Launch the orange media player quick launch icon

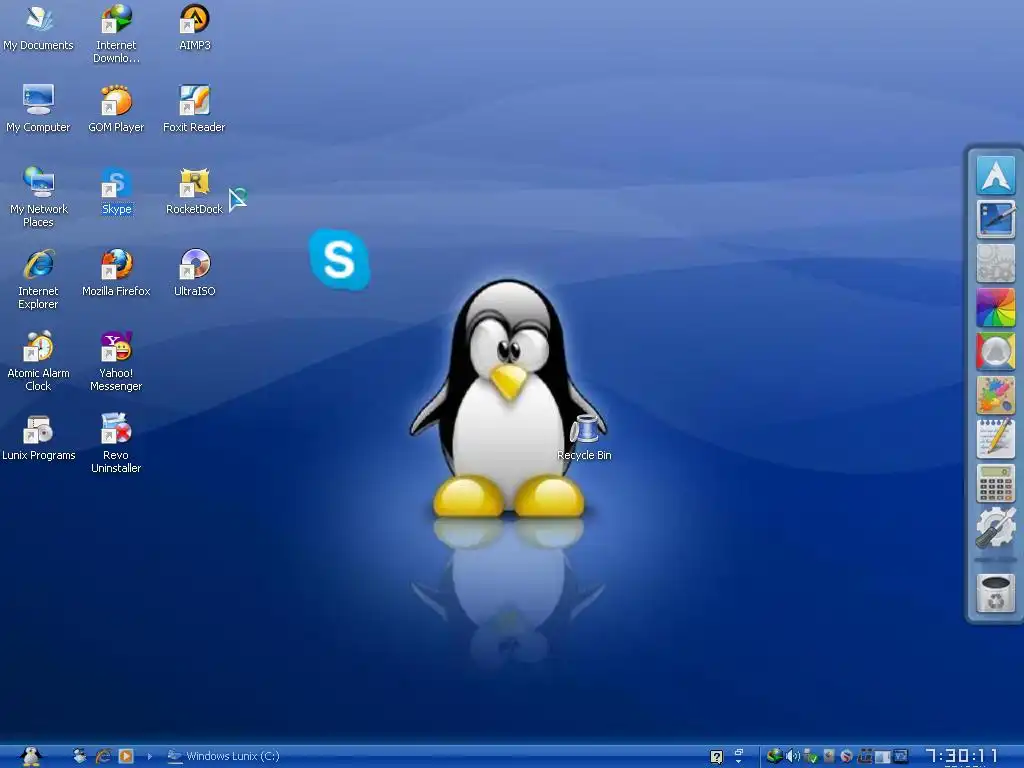[x=126, y=756]
